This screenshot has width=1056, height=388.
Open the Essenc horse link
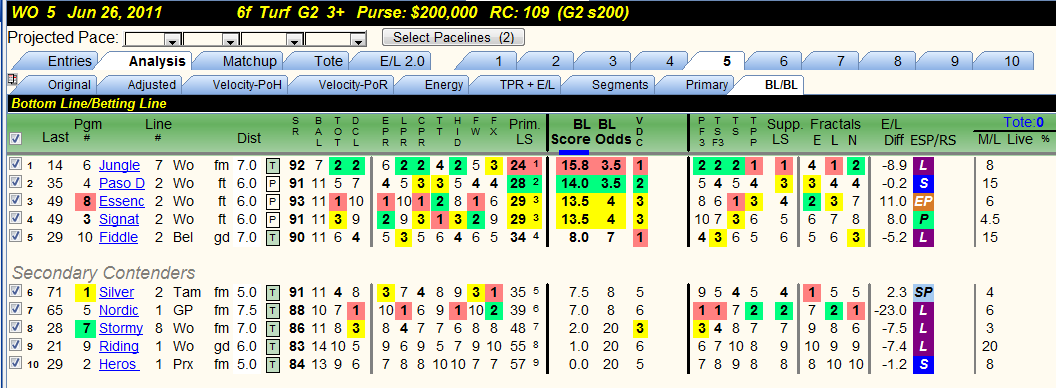tap(121, 201)
